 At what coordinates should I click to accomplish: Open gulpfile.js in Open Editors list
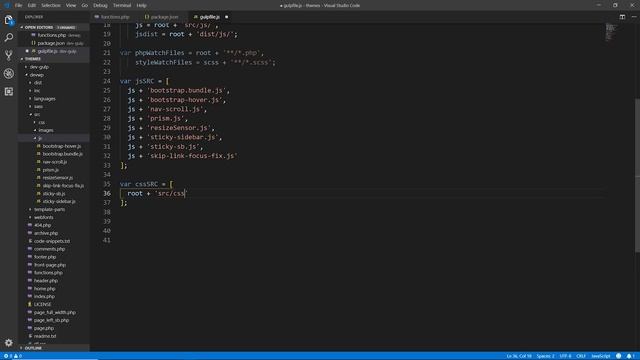pos(53,51)
